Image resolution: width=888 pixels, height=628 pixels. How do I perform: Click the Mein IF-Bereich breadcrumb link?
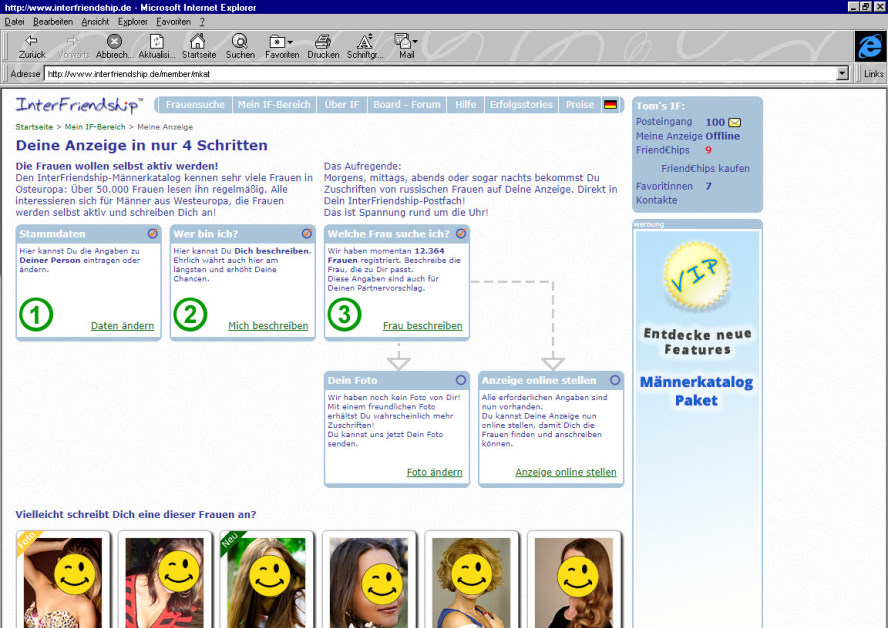point(95,127)
